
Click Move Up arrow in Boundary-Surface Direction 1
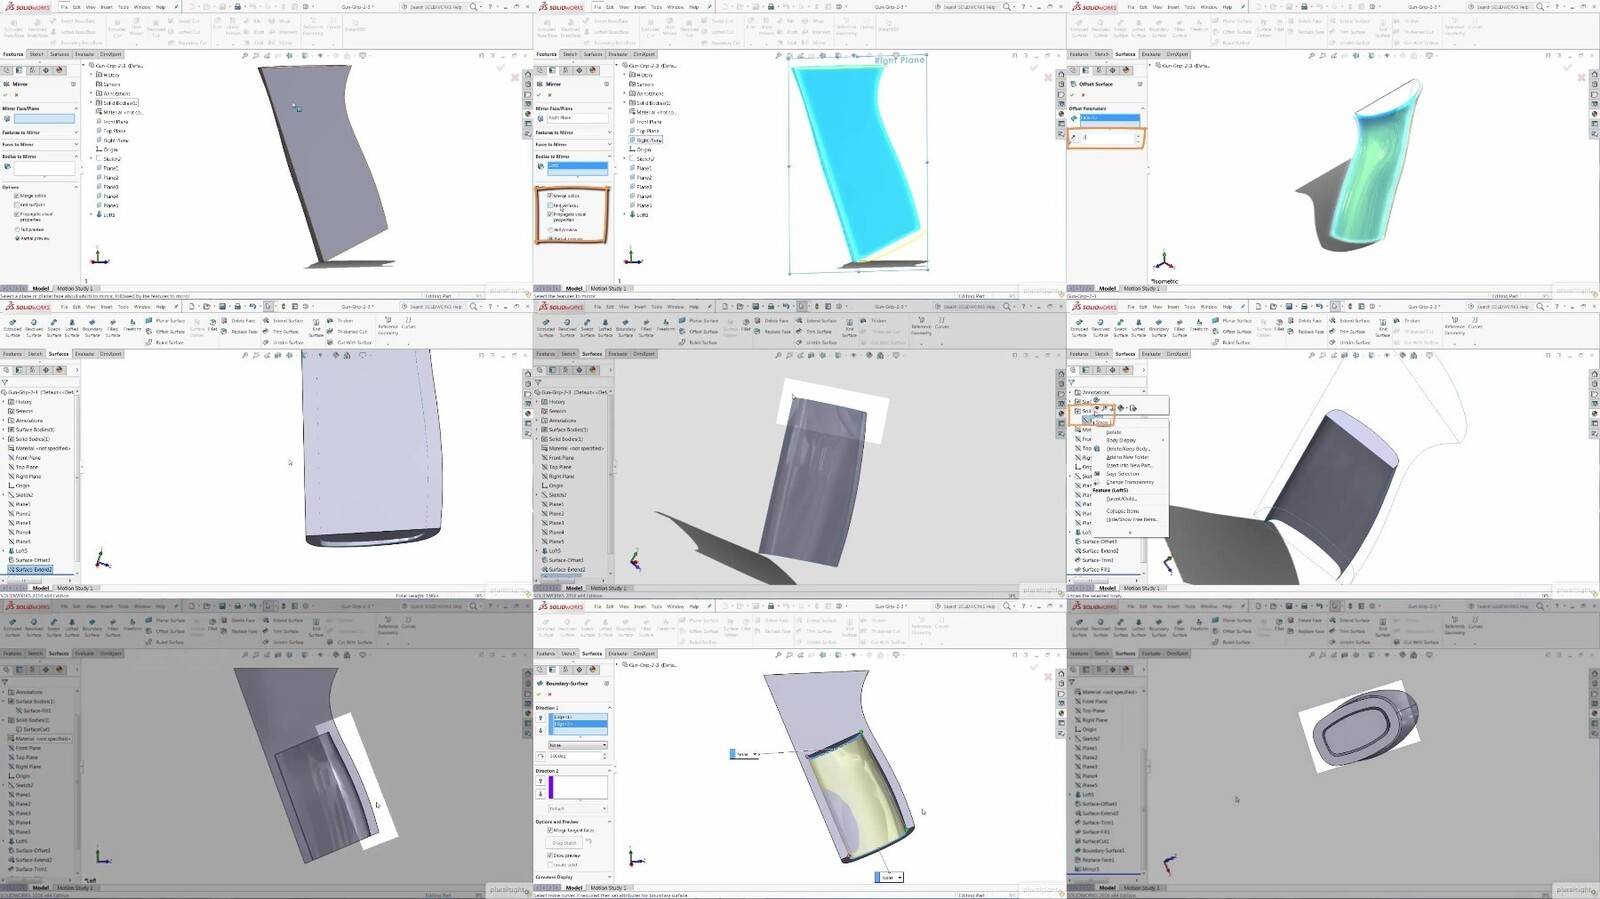541,718
